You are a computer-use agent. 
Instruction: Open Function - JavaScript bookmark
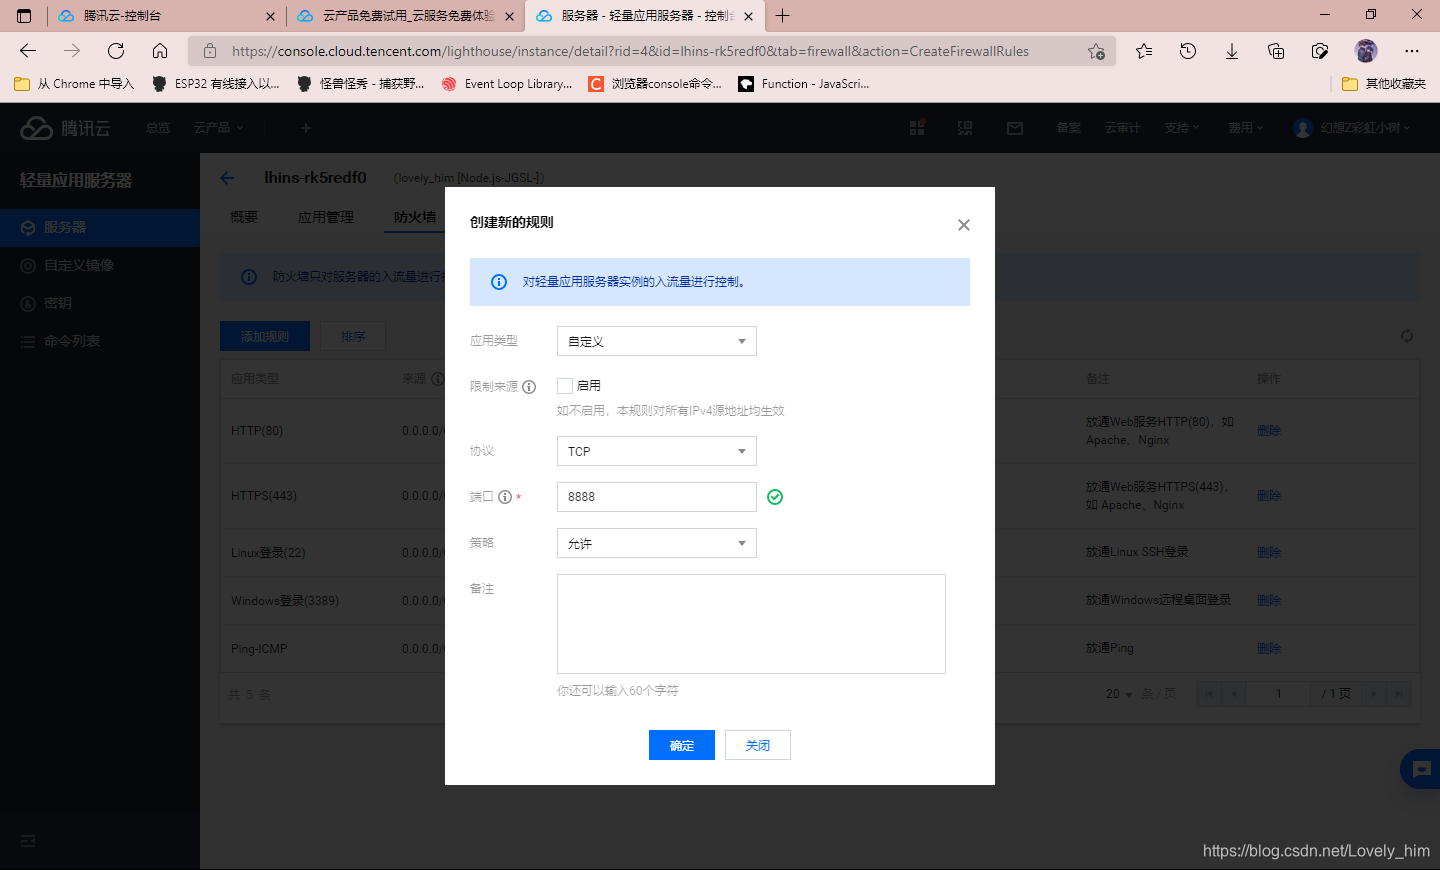click(804, 84)
